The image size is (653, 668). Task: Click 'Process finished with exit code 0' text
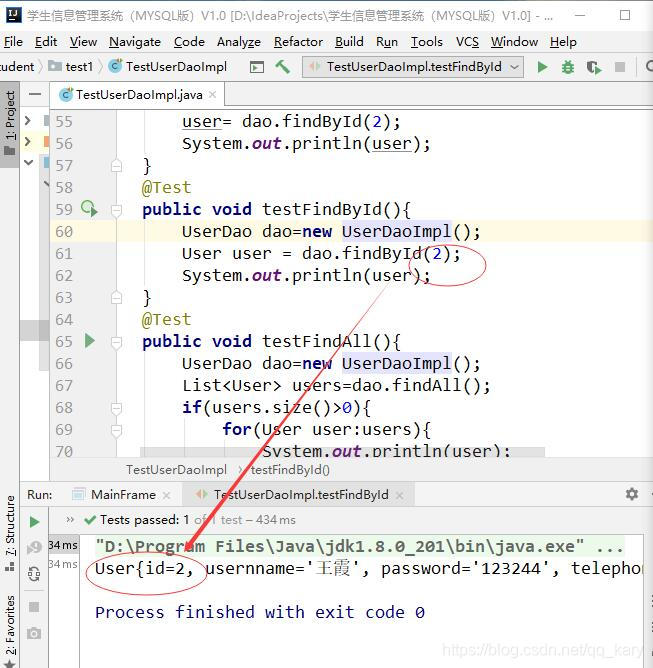(x=260, y=612)
